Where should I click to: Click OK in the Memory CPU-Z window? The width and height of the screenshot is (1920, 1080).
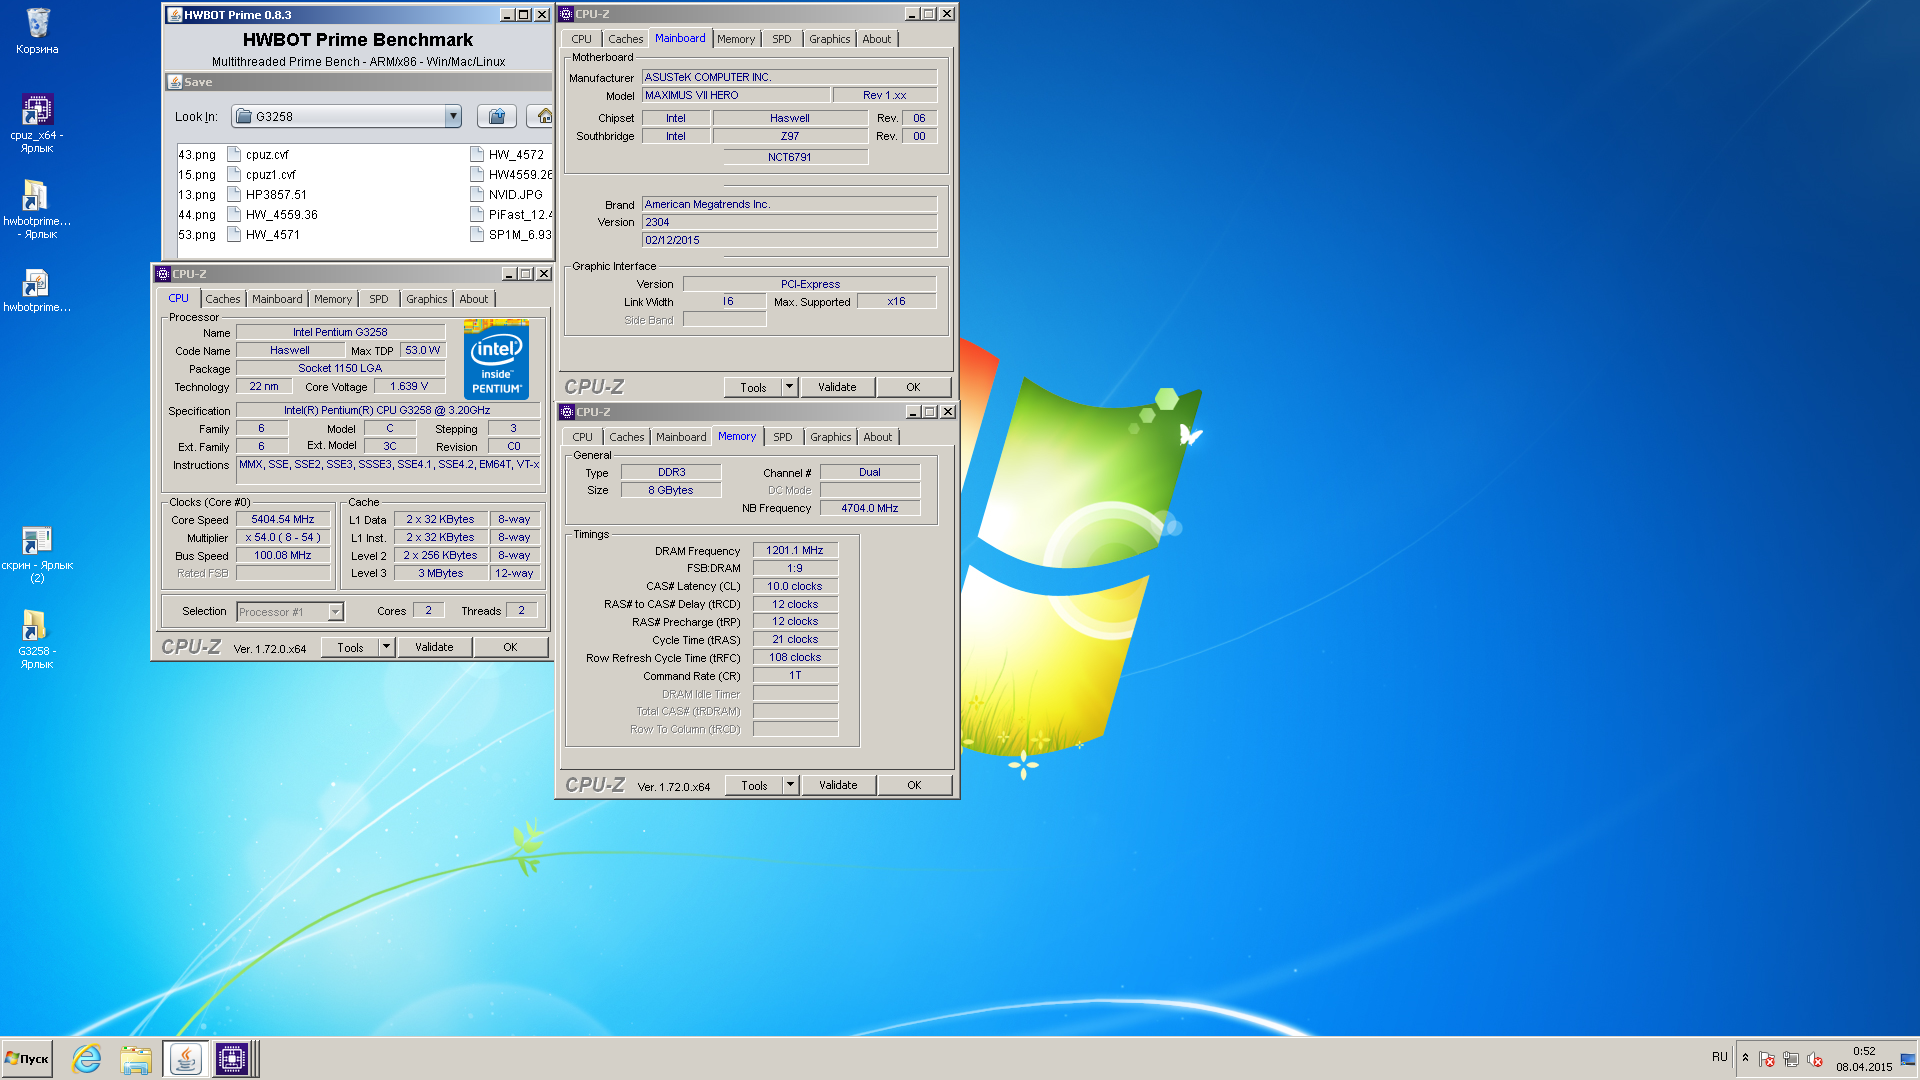pos(914,785)
